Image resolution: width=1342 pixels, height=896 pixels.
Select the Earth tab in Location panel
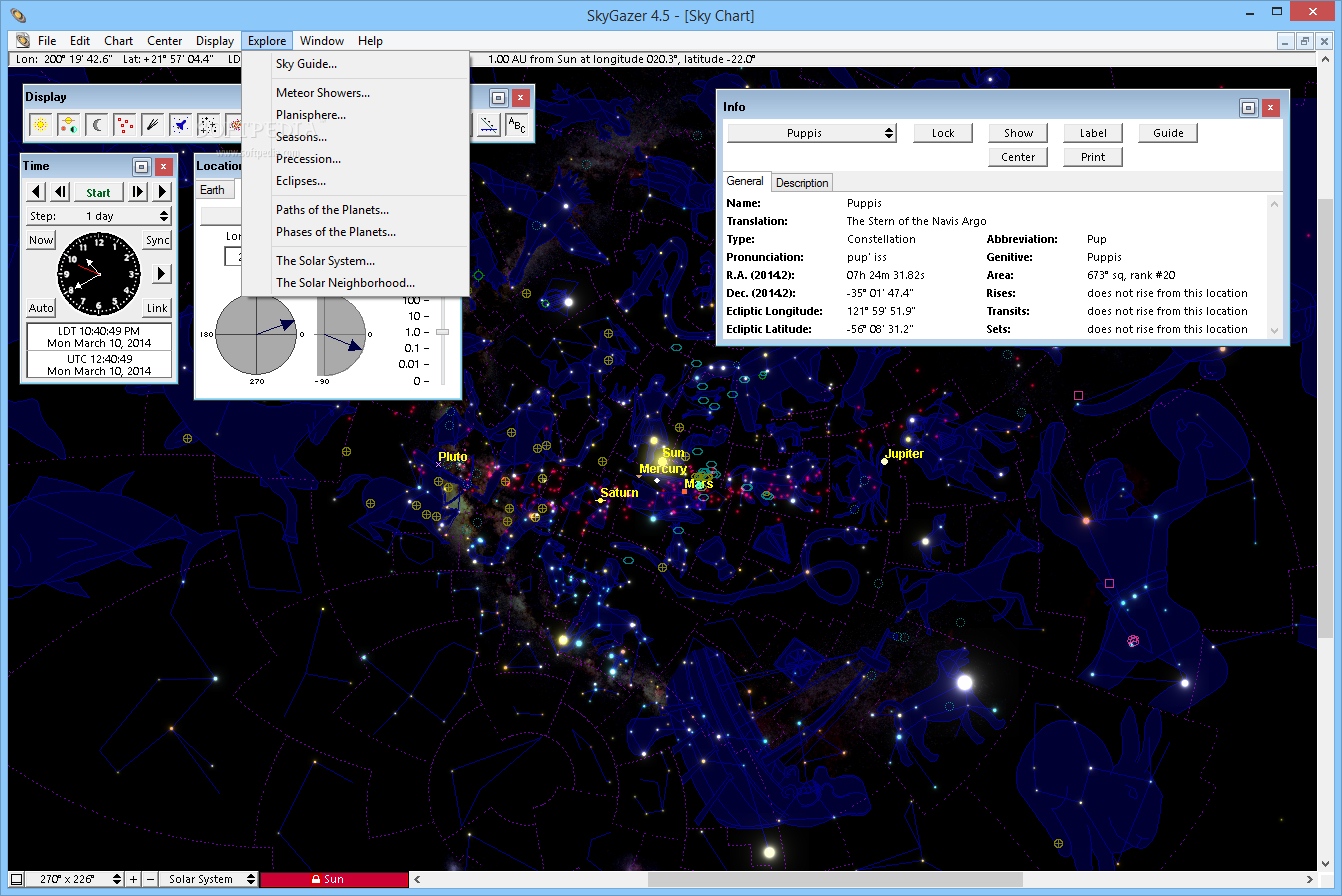[213, 190]
